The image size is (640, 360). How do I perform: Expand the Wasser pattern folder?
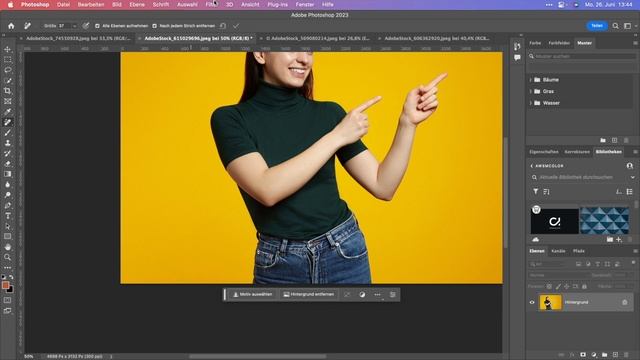coord(531,103)
